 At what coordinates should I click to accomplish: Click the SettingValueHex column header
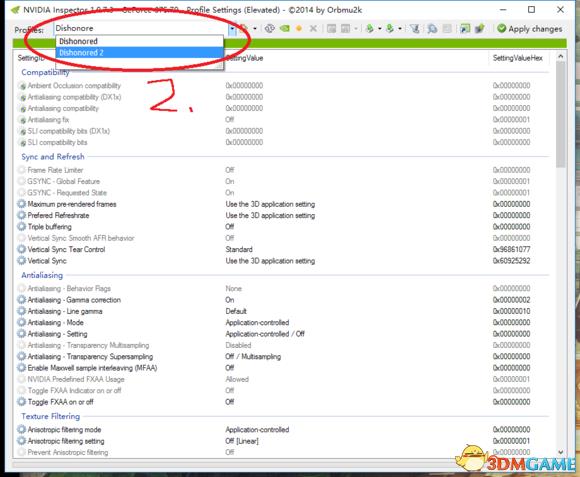tap(517, 58)
